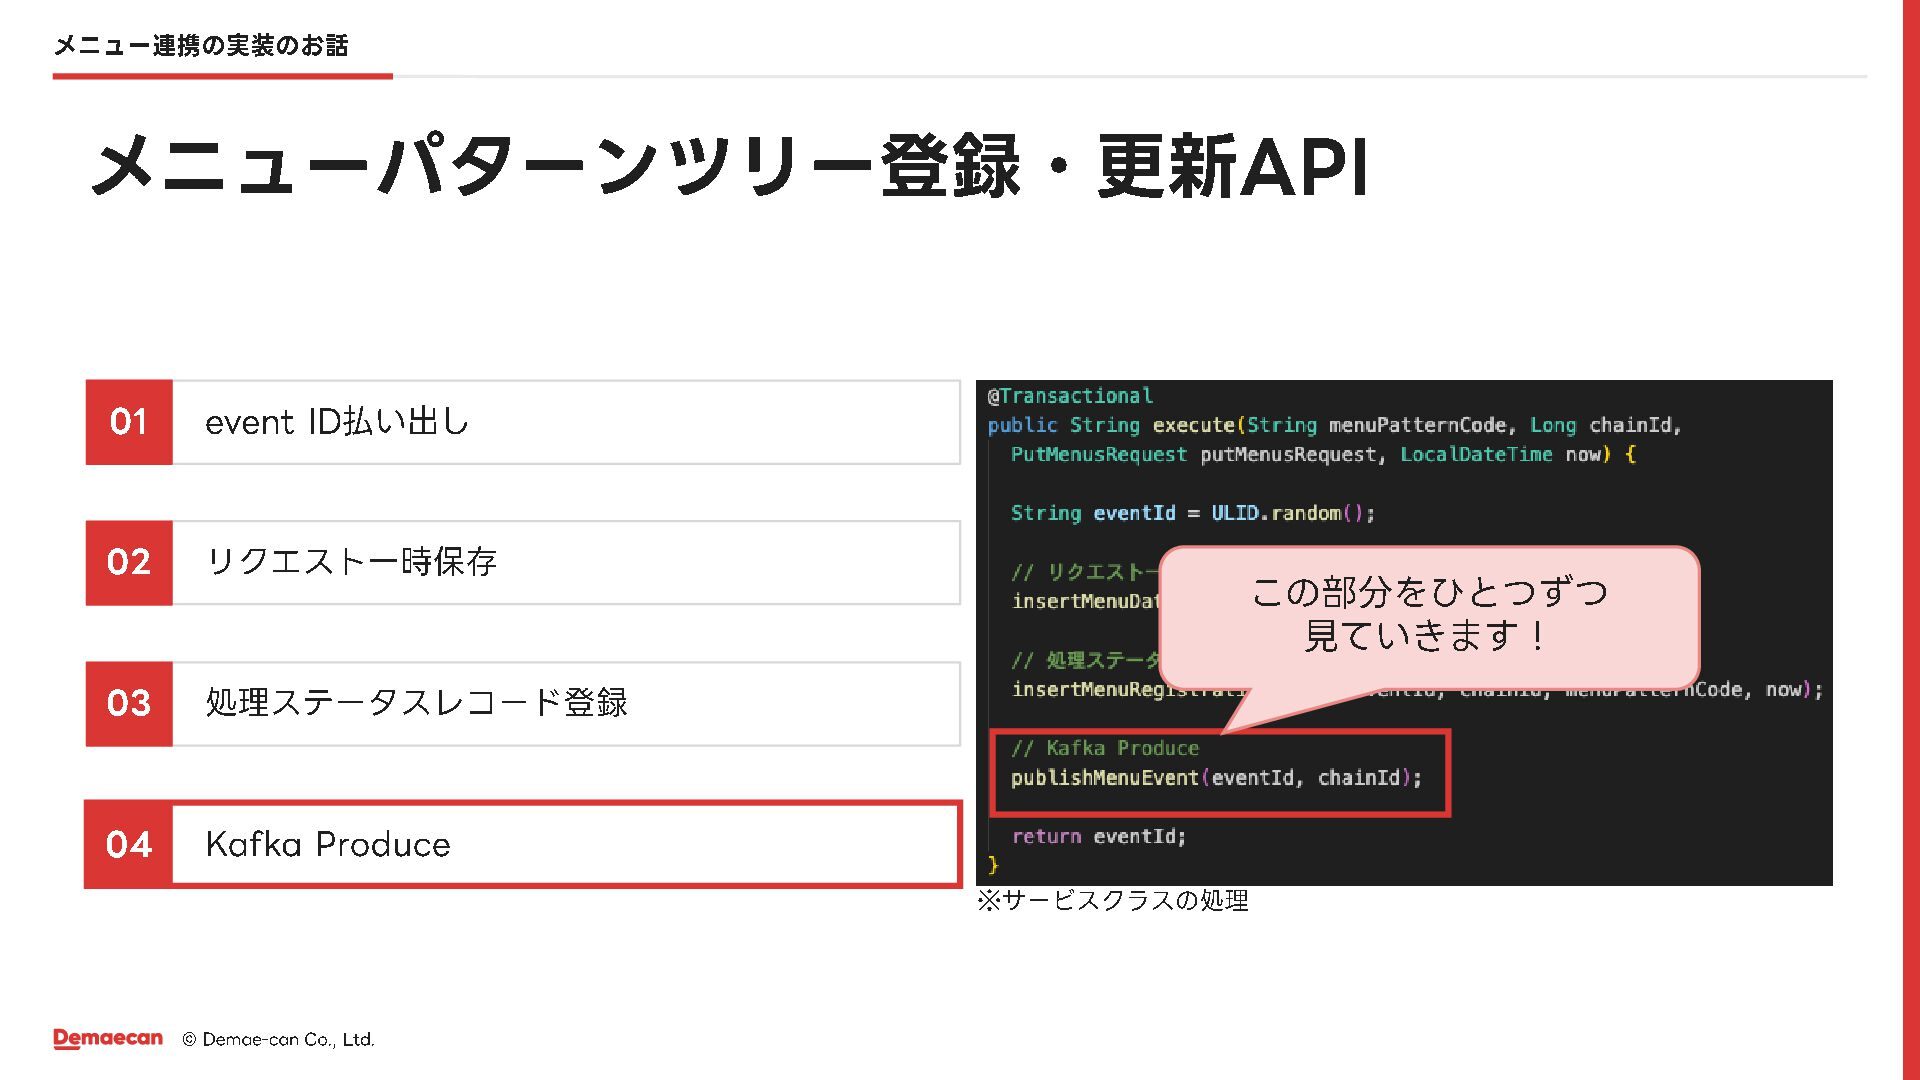Click the 'String eventId = ULID.random();' line
Viewport: 1920px width, 1080px height.
[1193, 513]
